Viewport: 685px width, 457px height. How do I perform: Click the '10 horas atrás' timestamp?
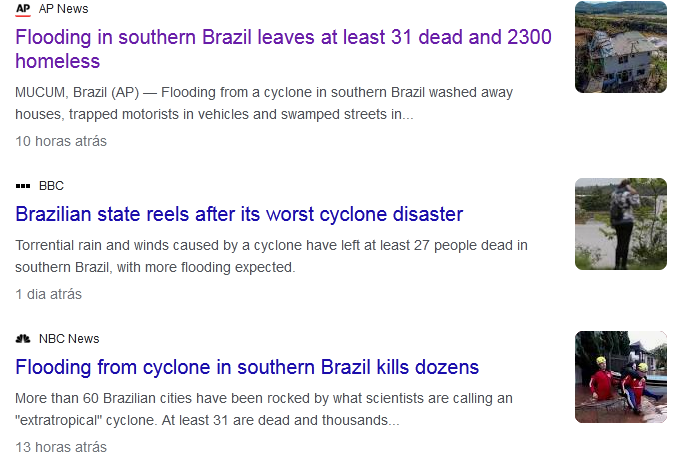[61, 141]
